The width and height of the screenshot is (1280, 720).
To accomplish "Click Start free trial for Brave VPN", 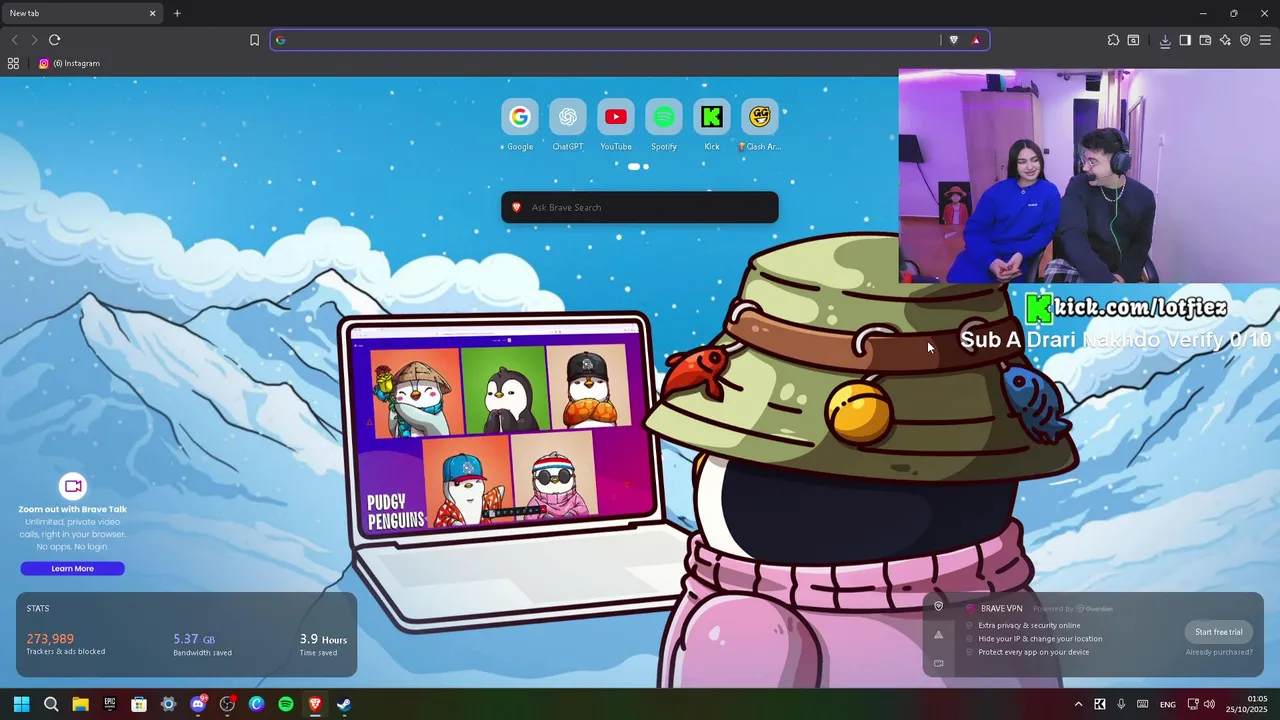I will click(1218, 632).
